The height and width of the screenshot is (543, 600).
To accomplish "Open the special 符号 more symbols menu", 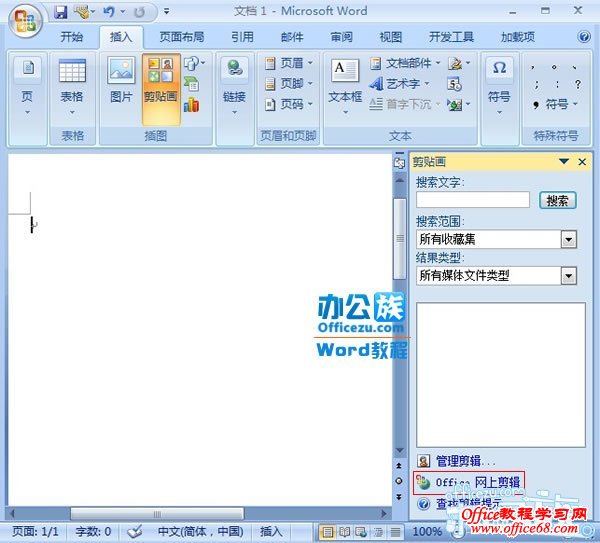I will tap(556, 104).
